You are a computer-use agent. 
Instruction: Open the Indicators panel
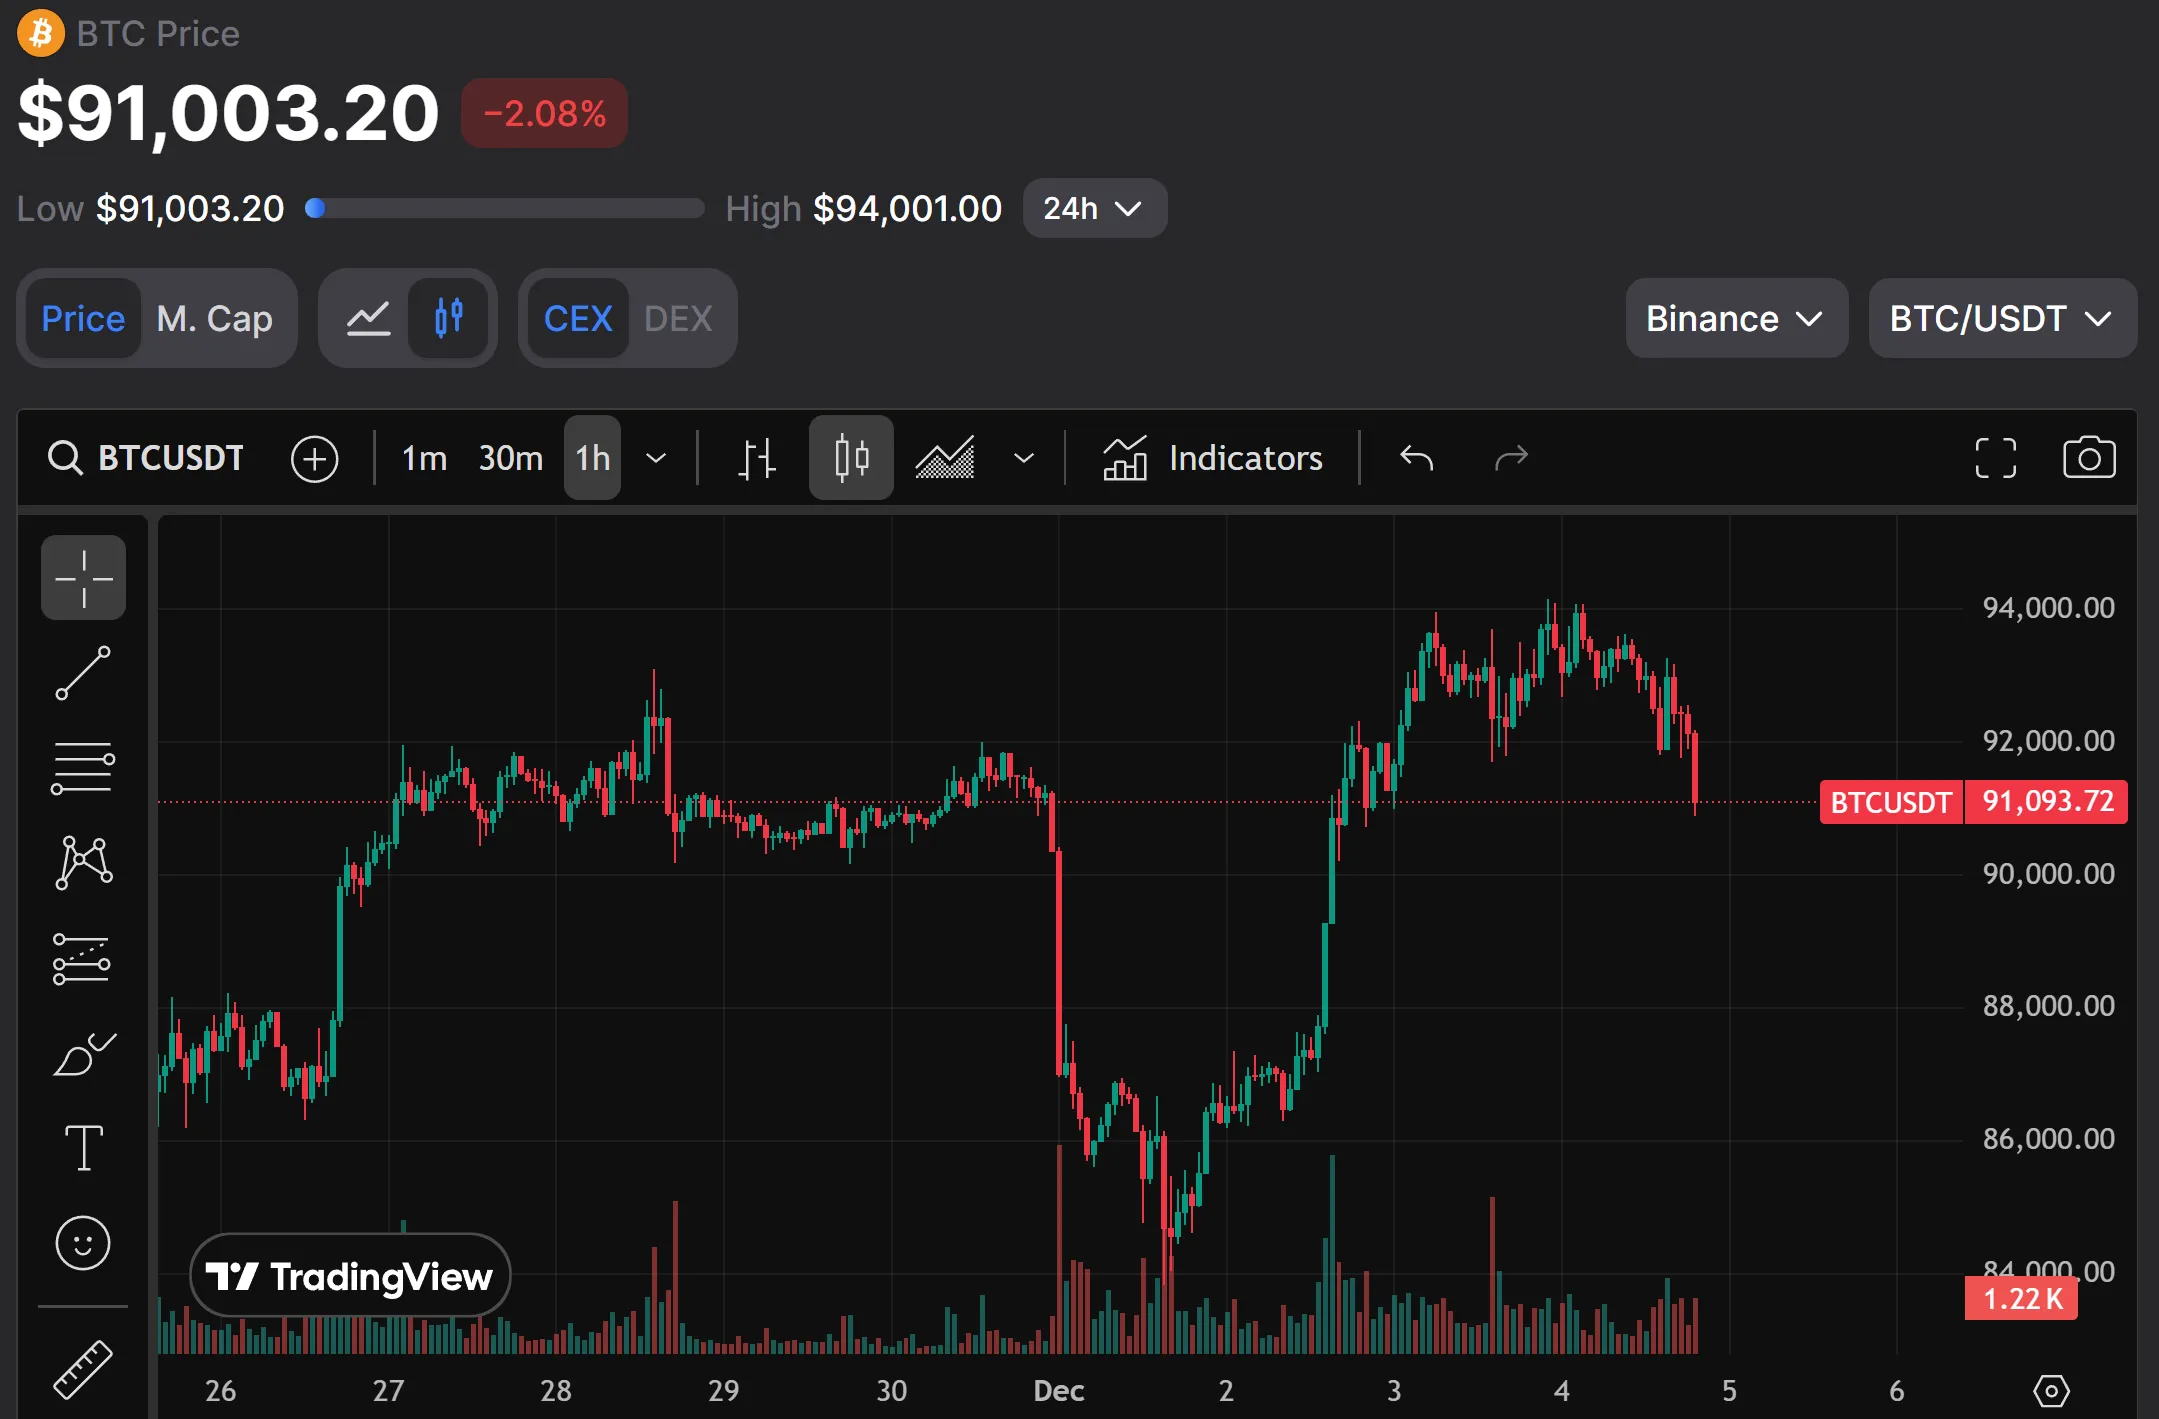coord(1213,458)
